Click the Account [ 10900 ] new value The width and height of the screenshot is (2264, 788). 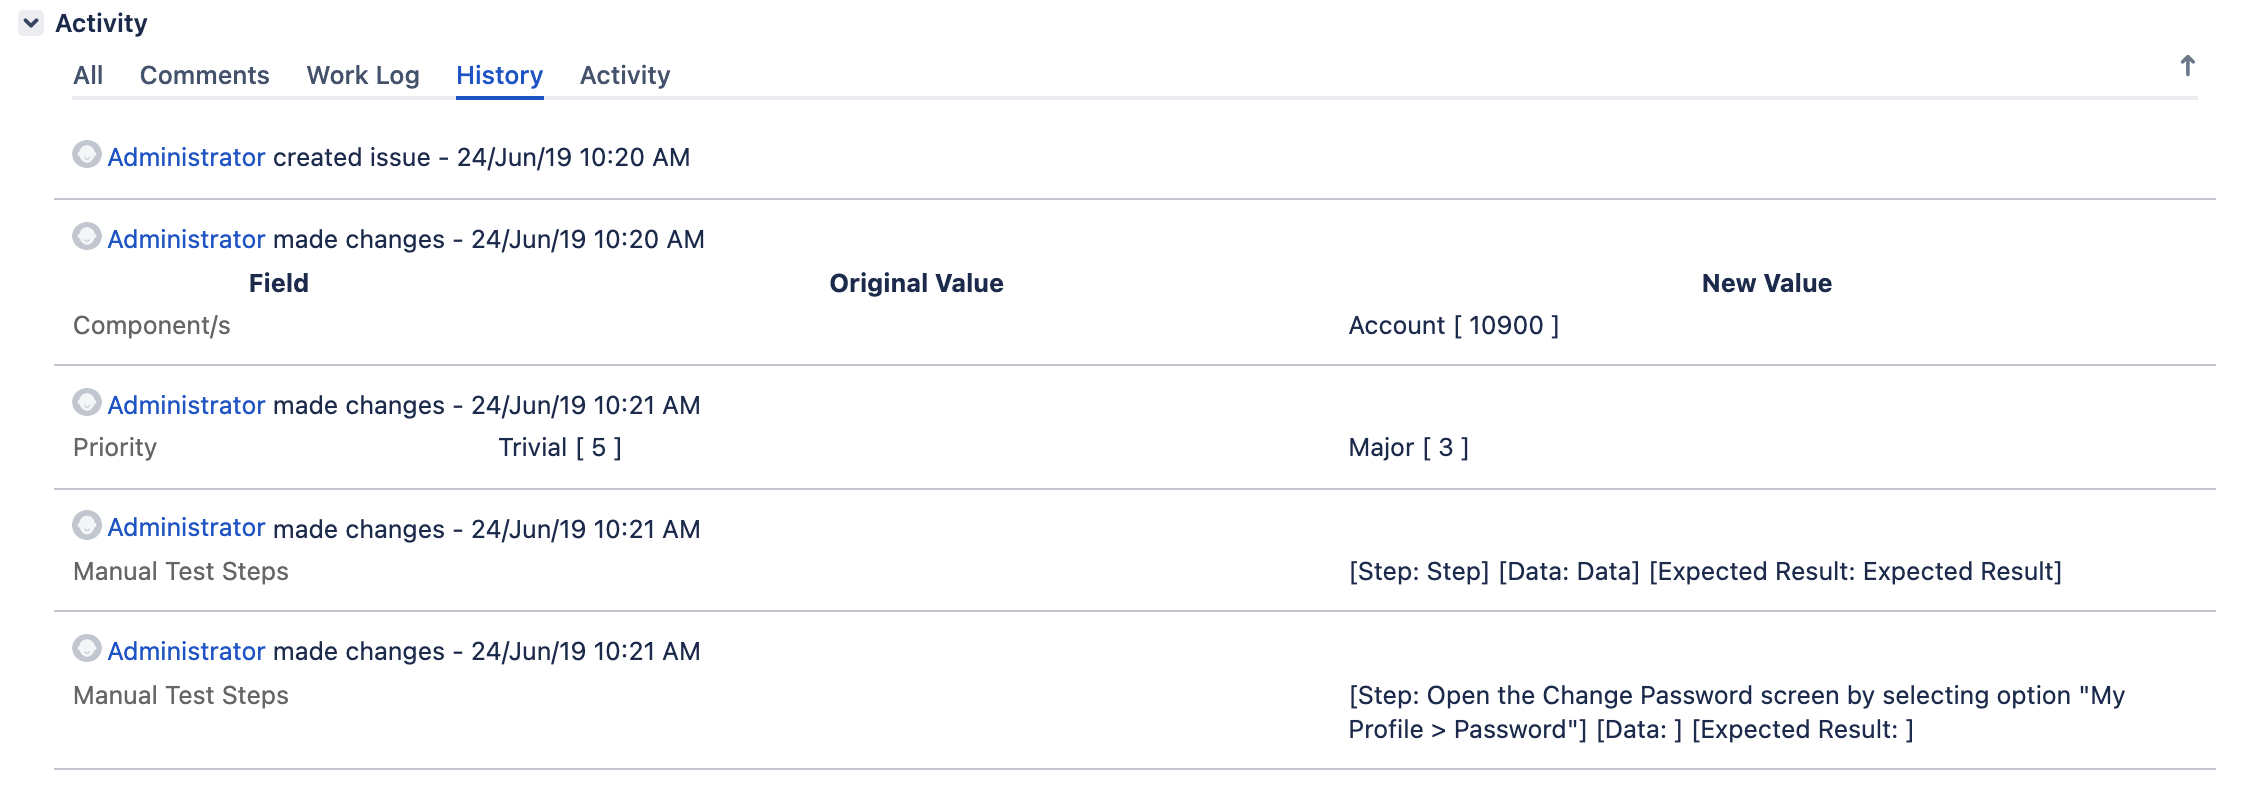[x=1453, y=325]
